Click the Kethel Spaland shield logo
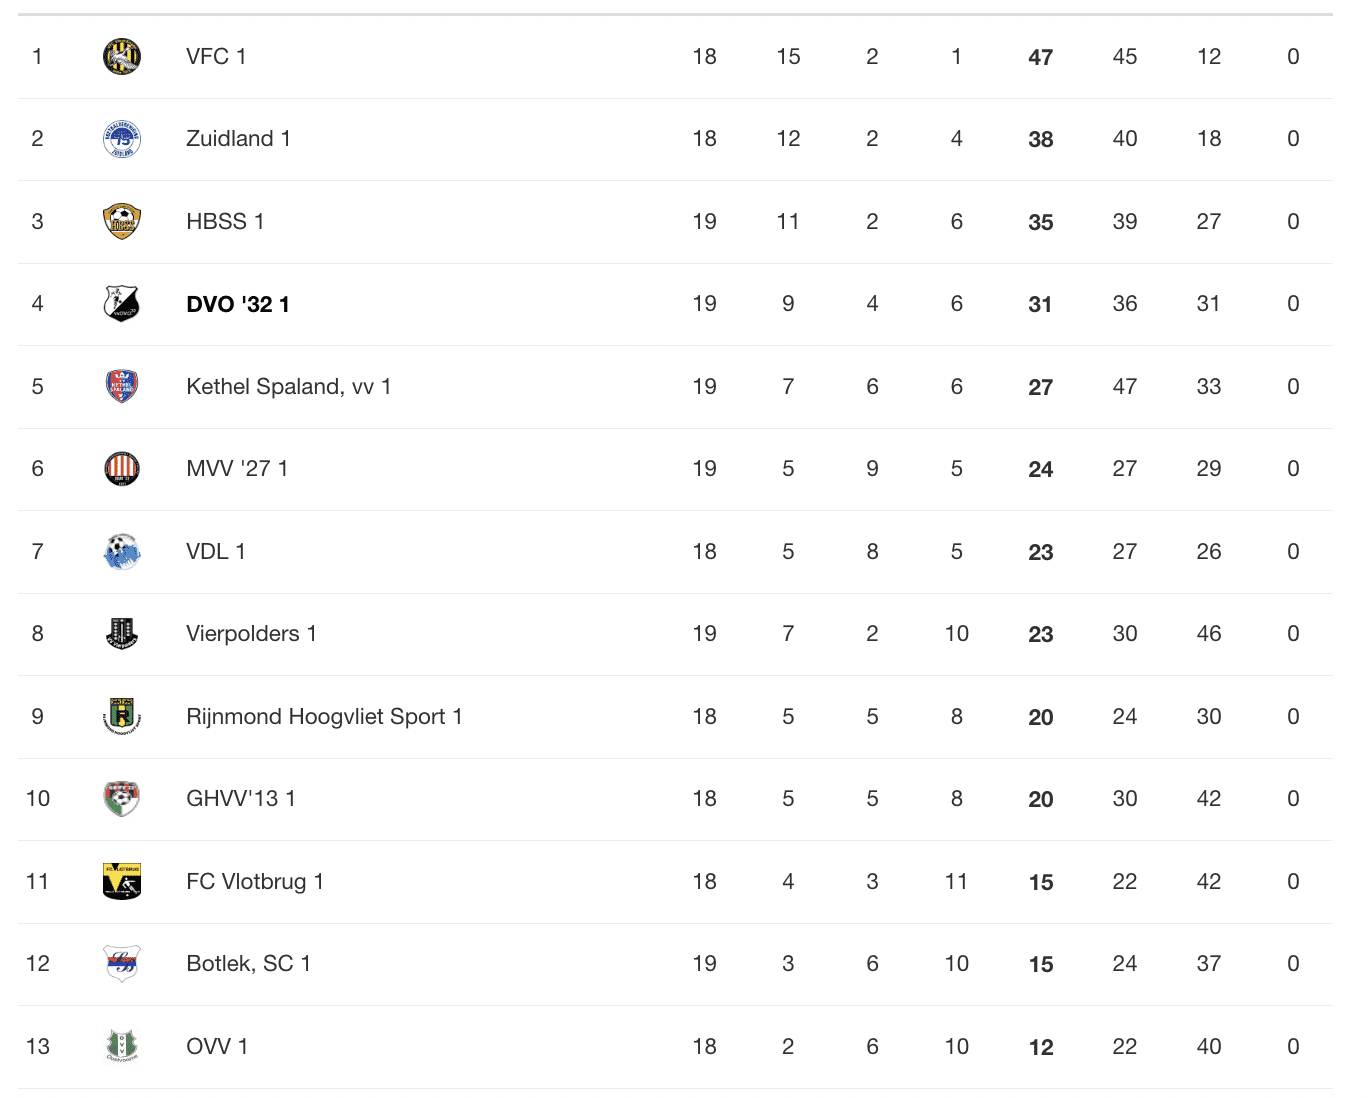 click(122, 386)
